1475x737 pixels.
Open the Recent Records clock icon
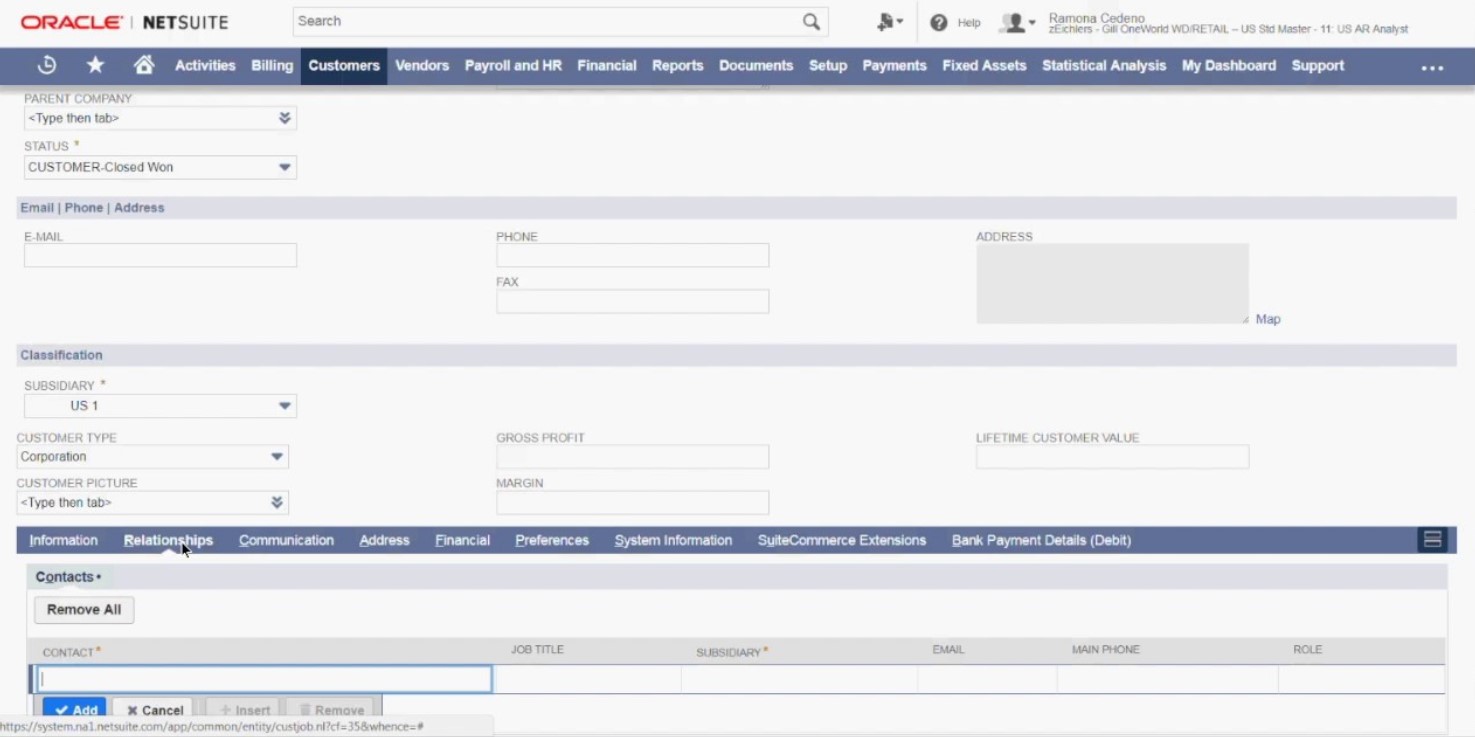pyautogui.click(x=46, y=65)
